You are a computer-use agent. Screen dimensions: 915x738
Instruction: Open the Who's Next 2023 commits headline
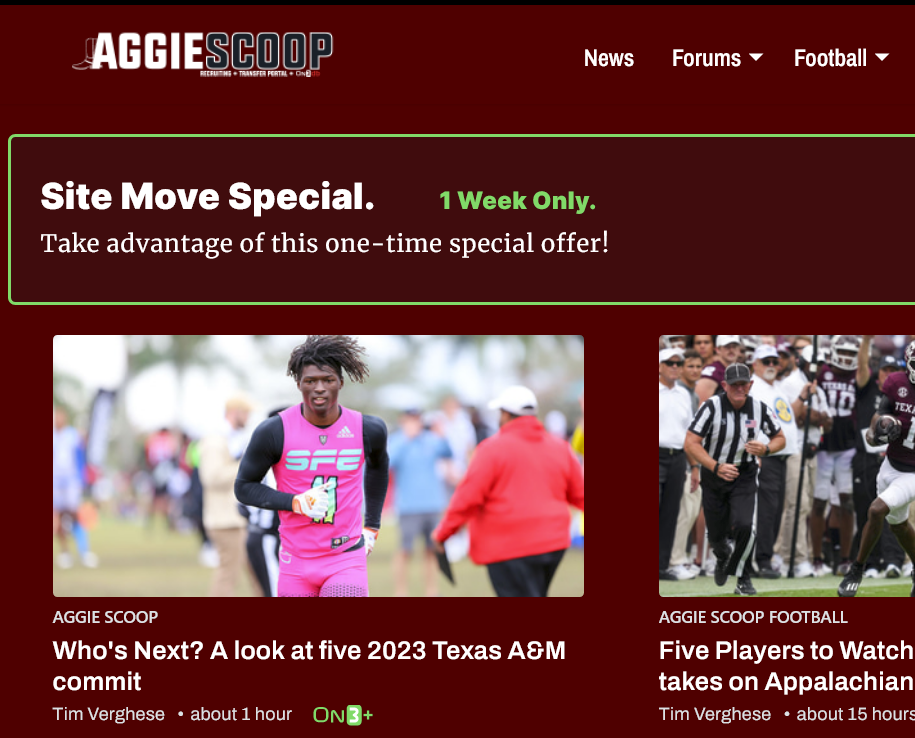click(x=309, y=666)
